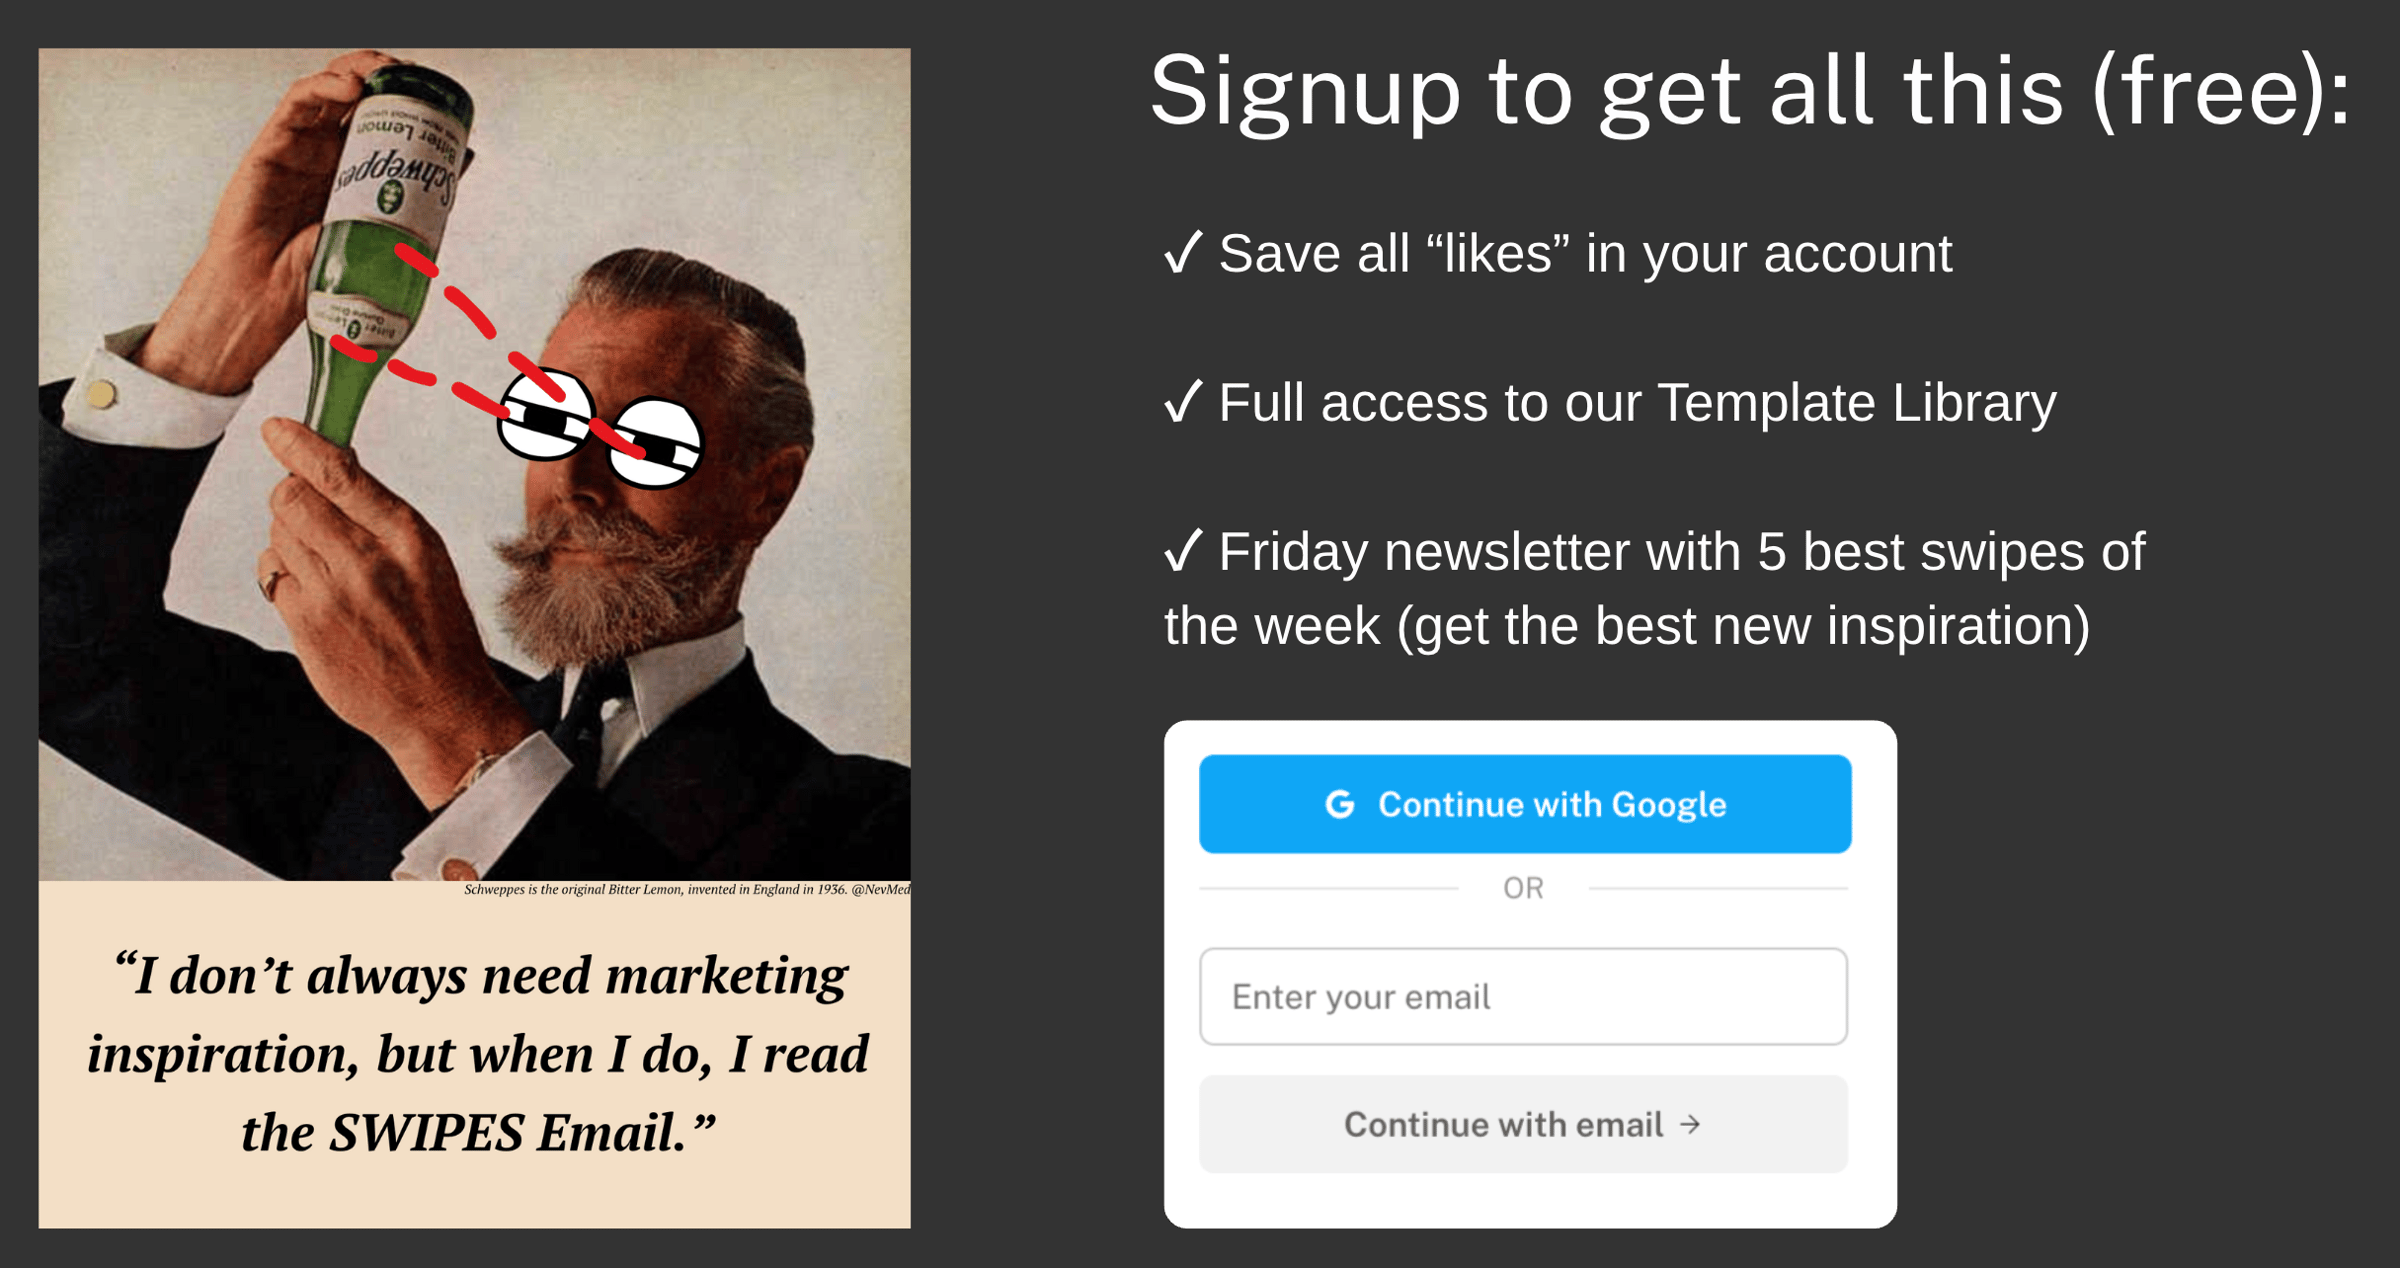Click the OR divider label
This screenshot has height=1268, width=2400.
click(1523, 888)
